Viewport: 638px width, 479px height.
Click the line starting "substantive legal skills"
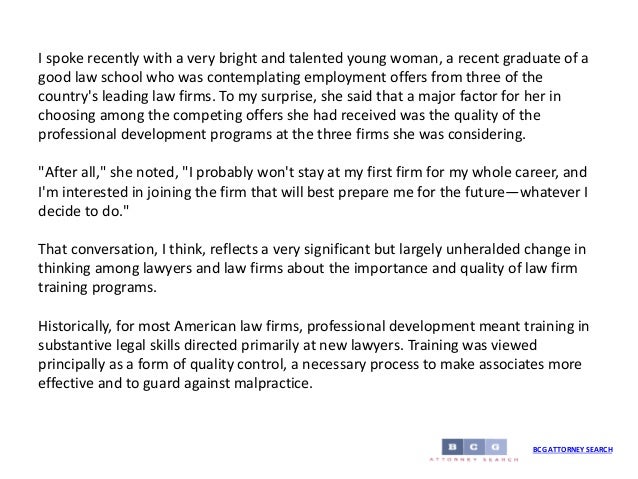287,345
